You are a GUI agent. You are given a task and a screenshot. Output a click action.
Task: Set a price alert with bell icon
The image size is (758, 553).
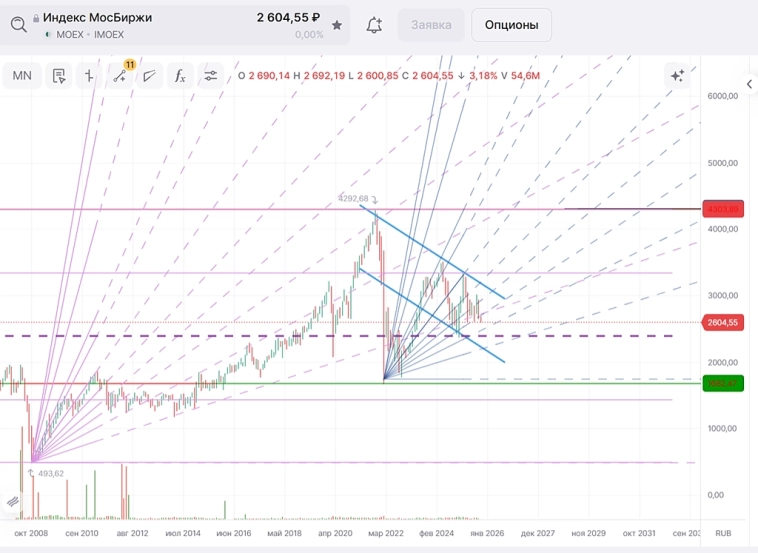pos(374,25)
